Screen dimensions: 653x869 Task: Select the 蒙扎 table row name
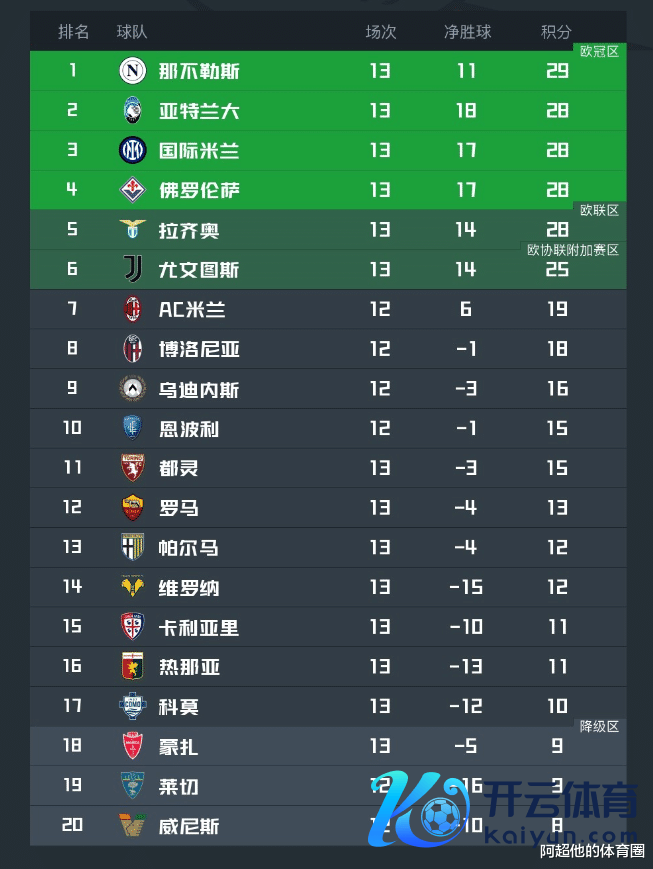179,747
